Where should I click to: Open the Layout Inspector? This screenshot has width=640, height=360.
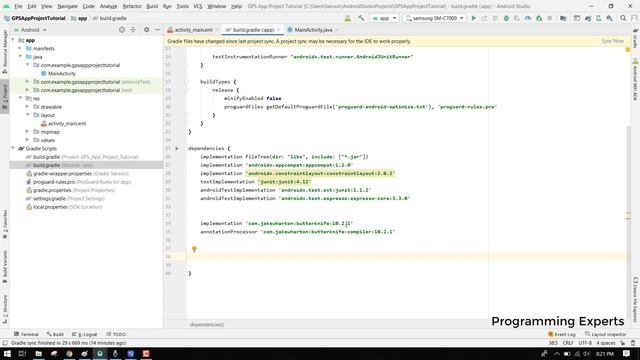pyautogui.click(x=605, y=334)
